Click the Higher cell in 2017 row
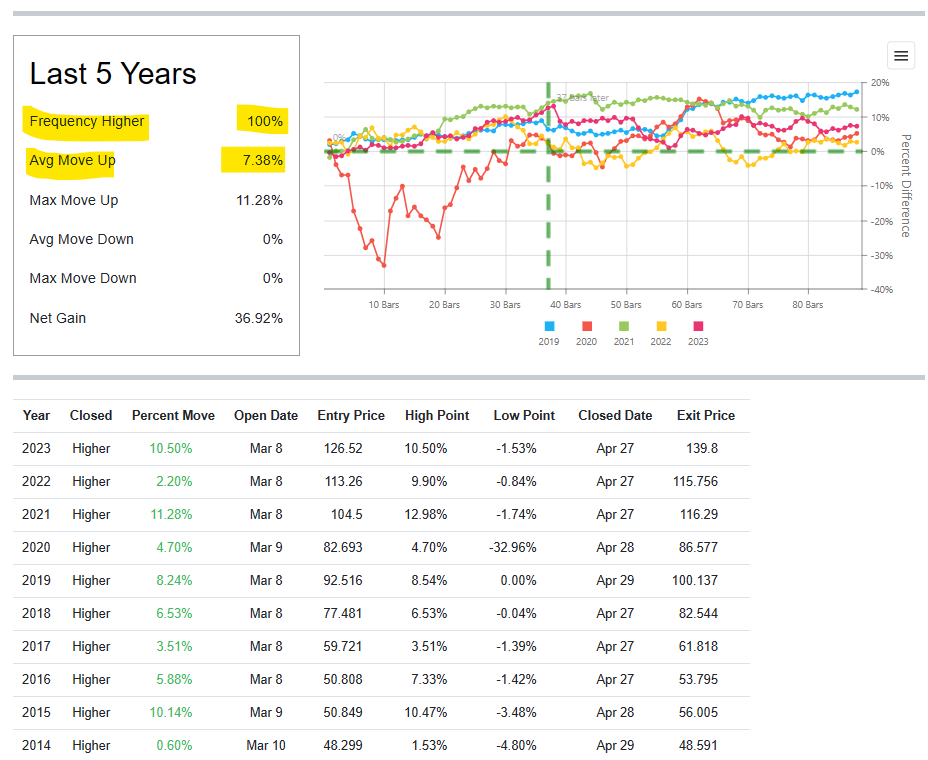This screenshot has width=928, height=760. click(x=91, y=646)
